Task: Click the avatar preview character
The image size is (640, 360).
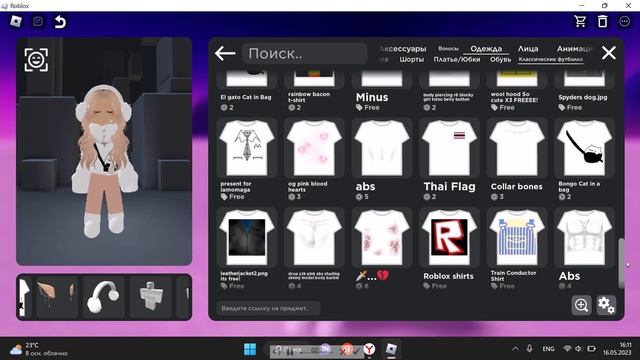Action: (104, 161)
